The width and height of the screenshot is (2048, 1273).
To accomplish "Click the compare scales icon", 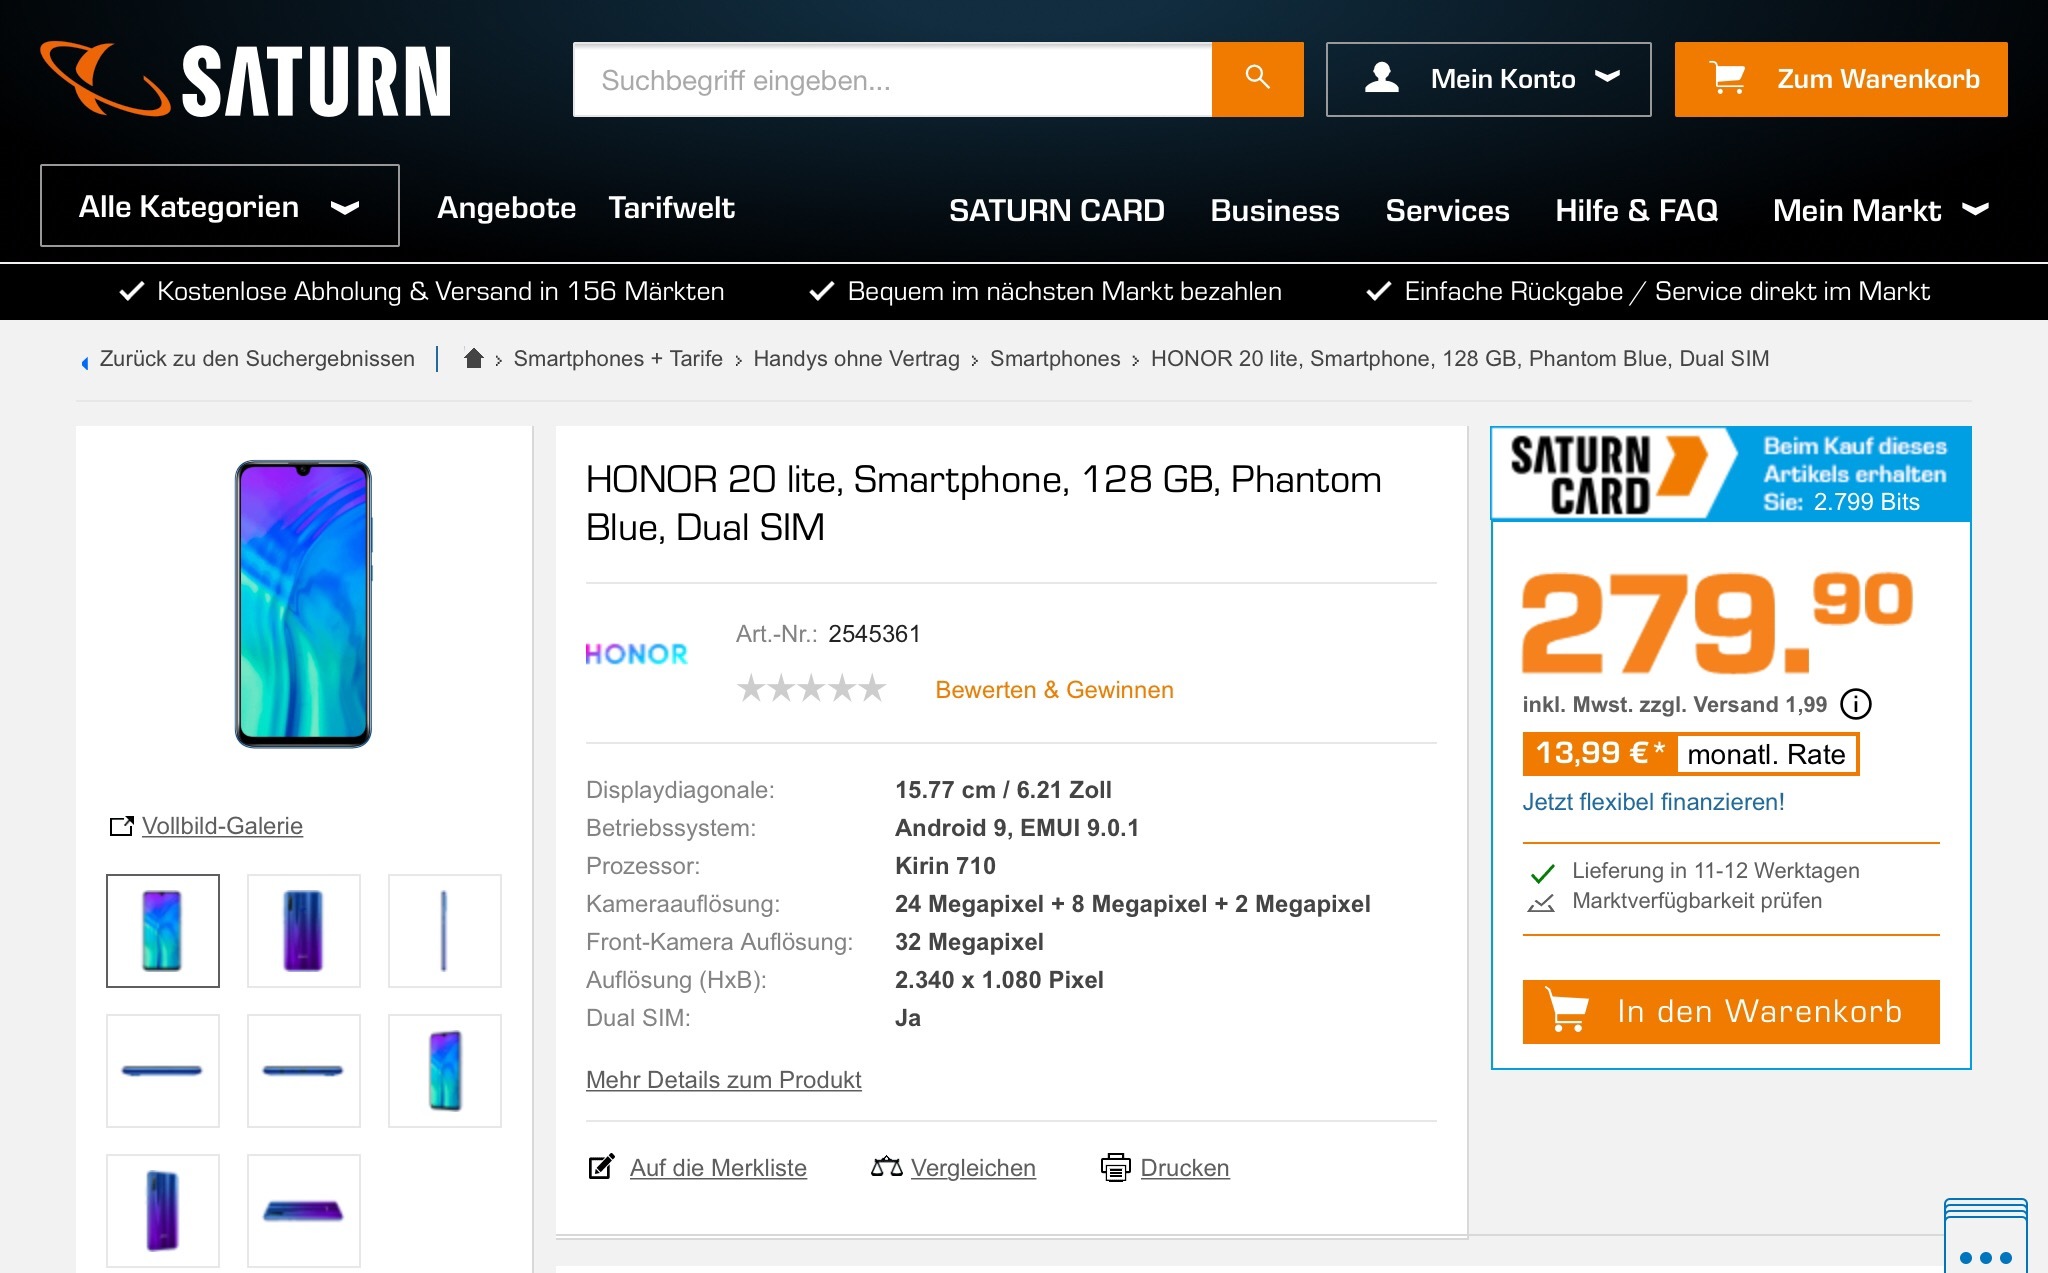I will click(x=886, y=1167).
